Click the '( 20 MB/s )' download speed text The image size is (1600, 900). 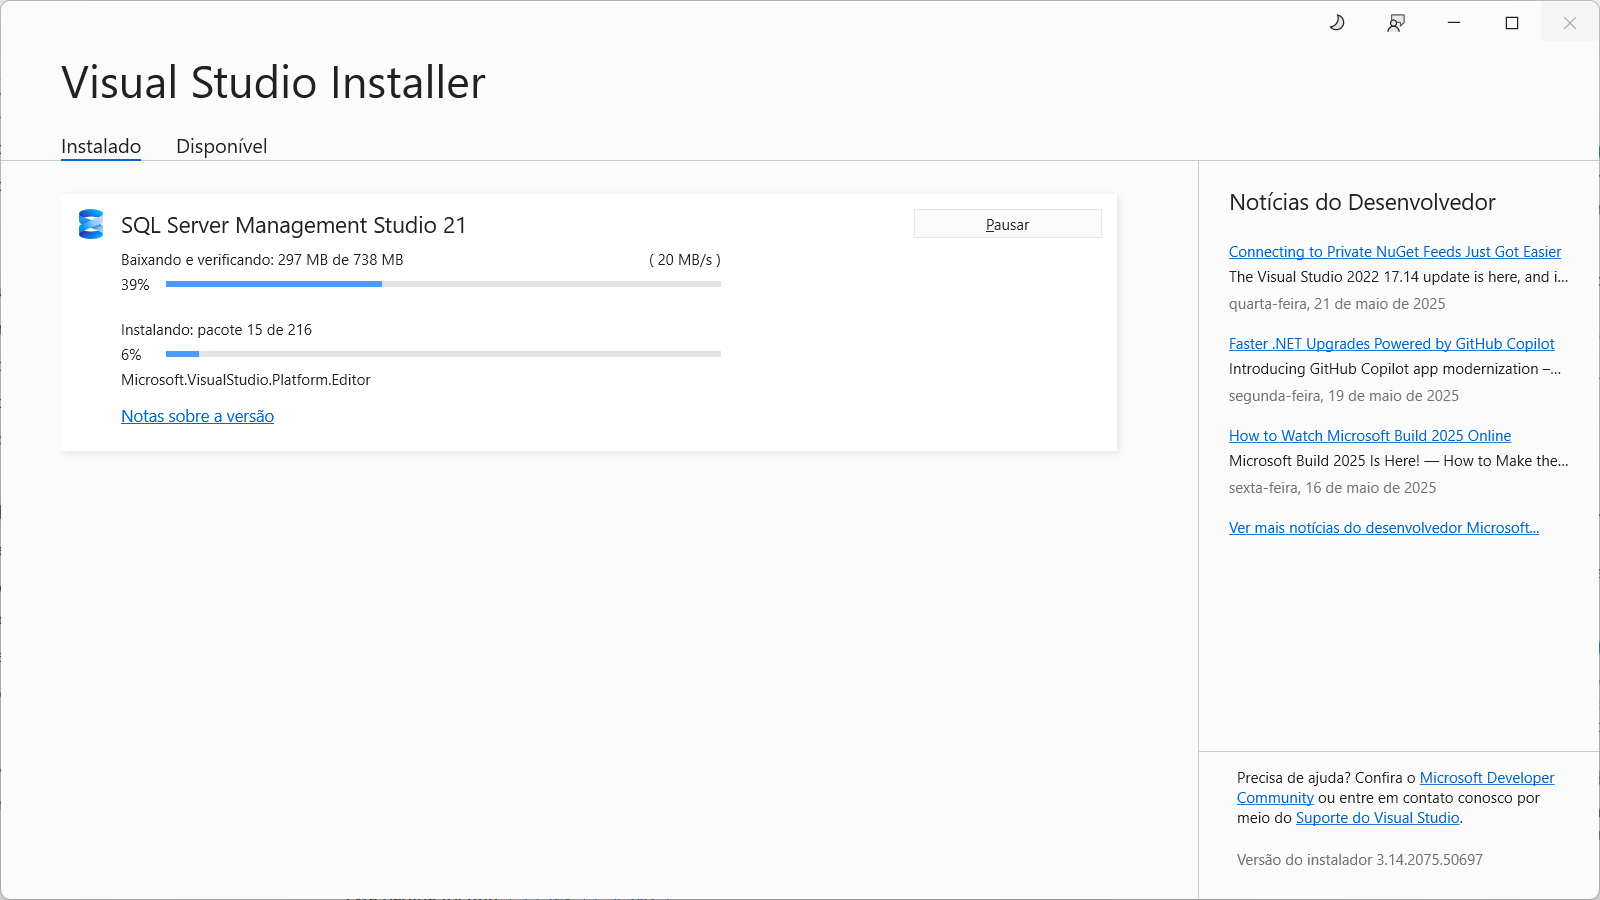click(685, 260)
